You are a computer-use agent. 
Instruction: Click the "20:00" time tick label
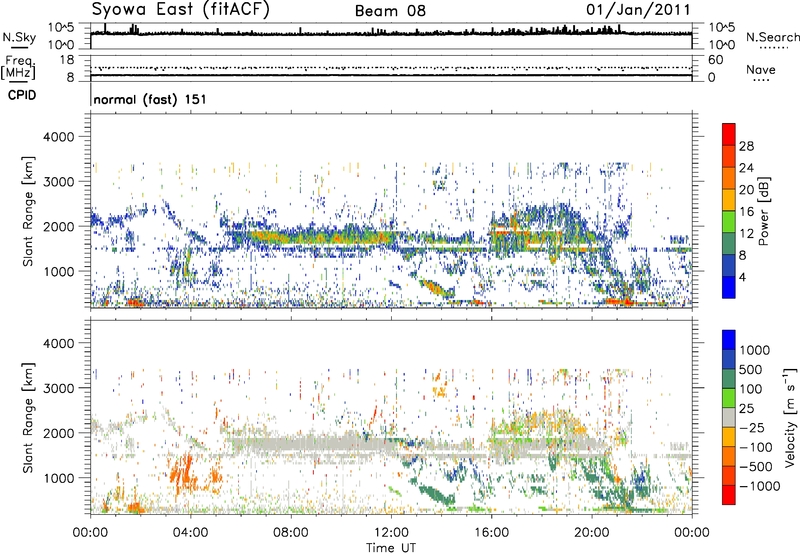click(x=591, y=533)
